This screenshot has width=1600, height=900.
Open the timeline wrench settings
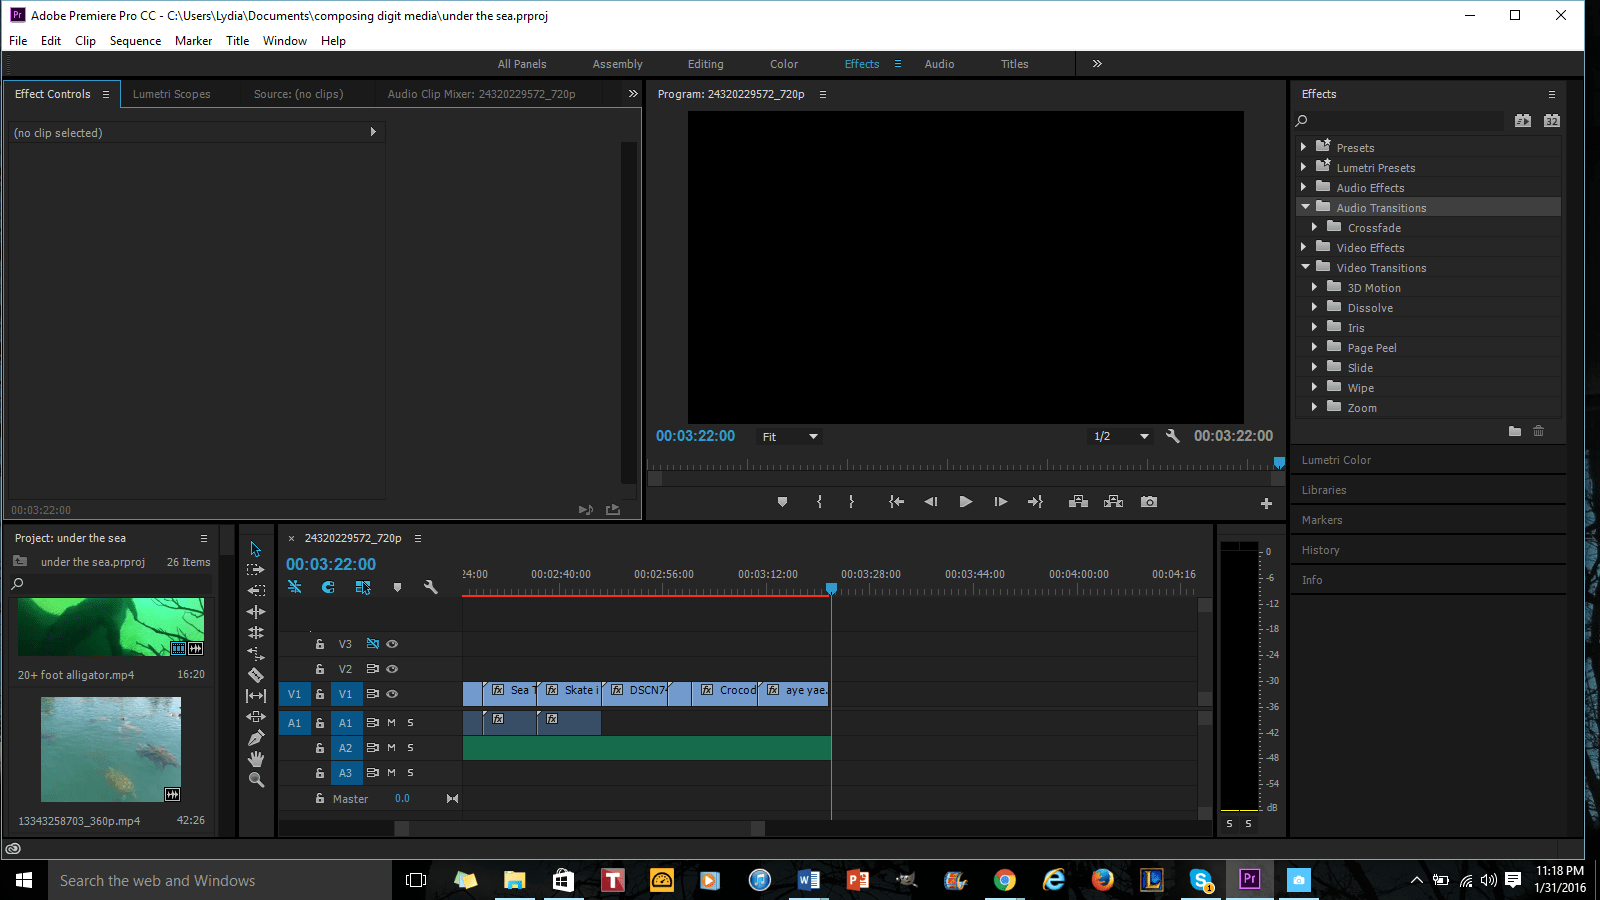coord(431,588)
